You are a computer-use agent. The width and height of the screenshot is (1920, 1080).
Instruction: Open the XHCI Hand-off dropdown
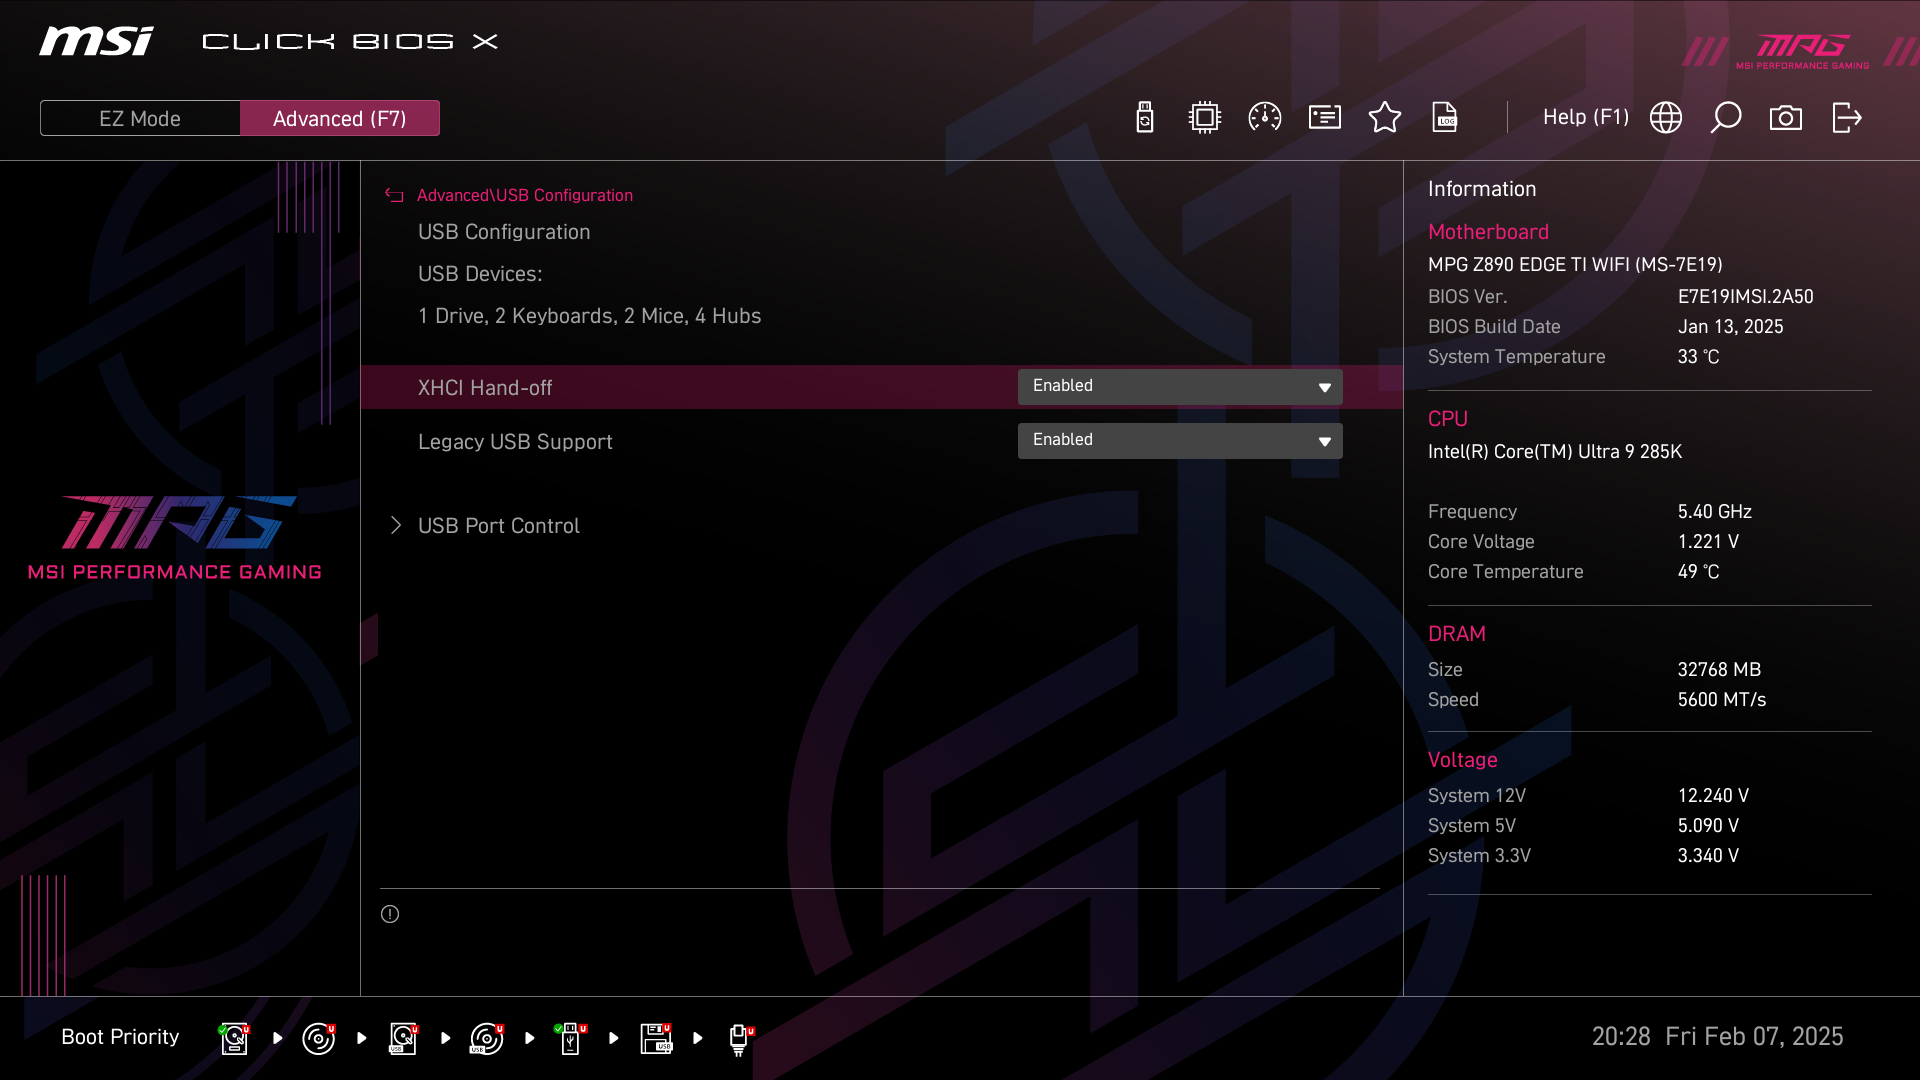1180,387
